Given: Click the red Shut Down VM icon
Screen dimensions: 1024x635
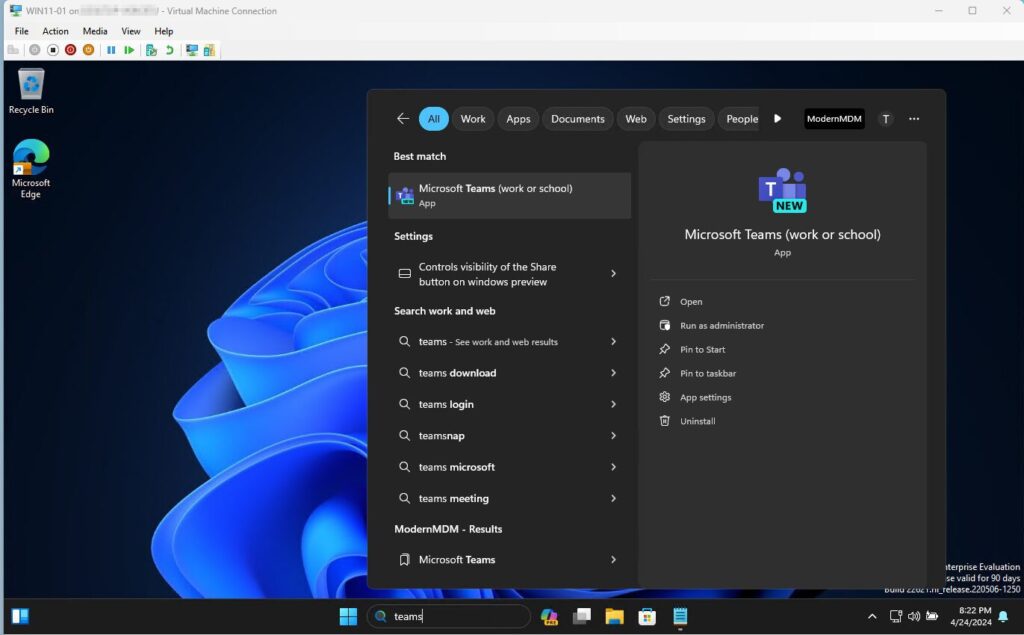Looking at the screenshot, I should [x=70, y=50].
